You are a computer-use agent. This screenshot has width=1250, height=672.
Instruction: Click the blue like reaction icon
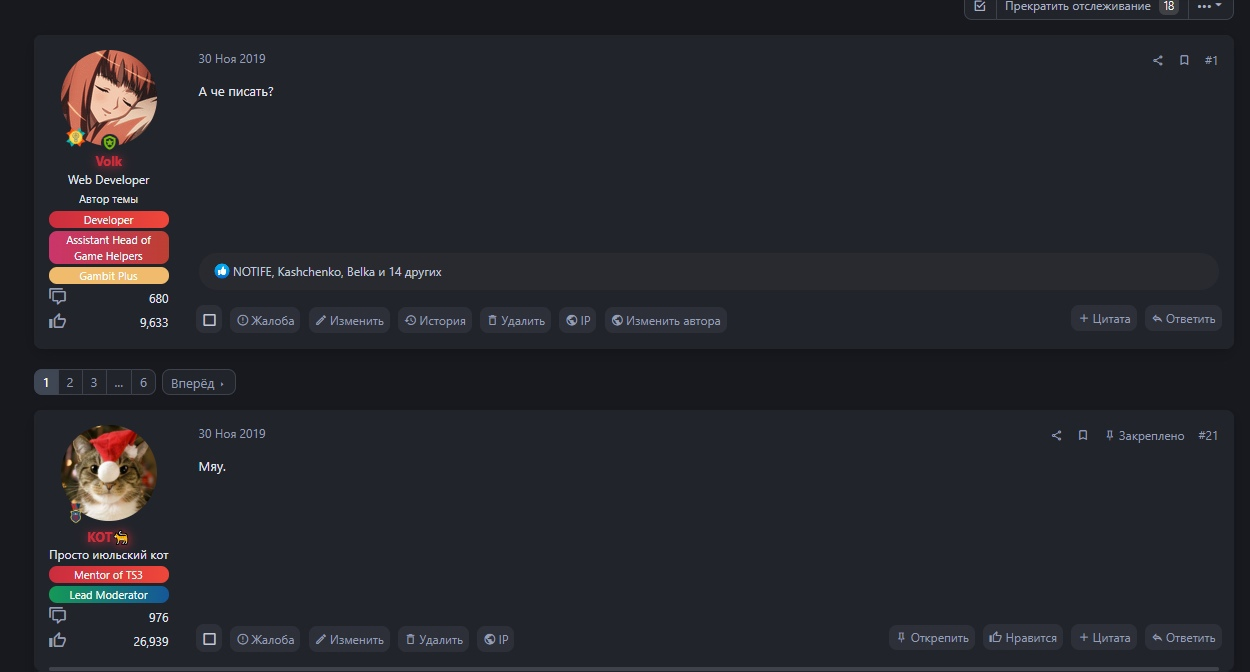pos(222,271)
